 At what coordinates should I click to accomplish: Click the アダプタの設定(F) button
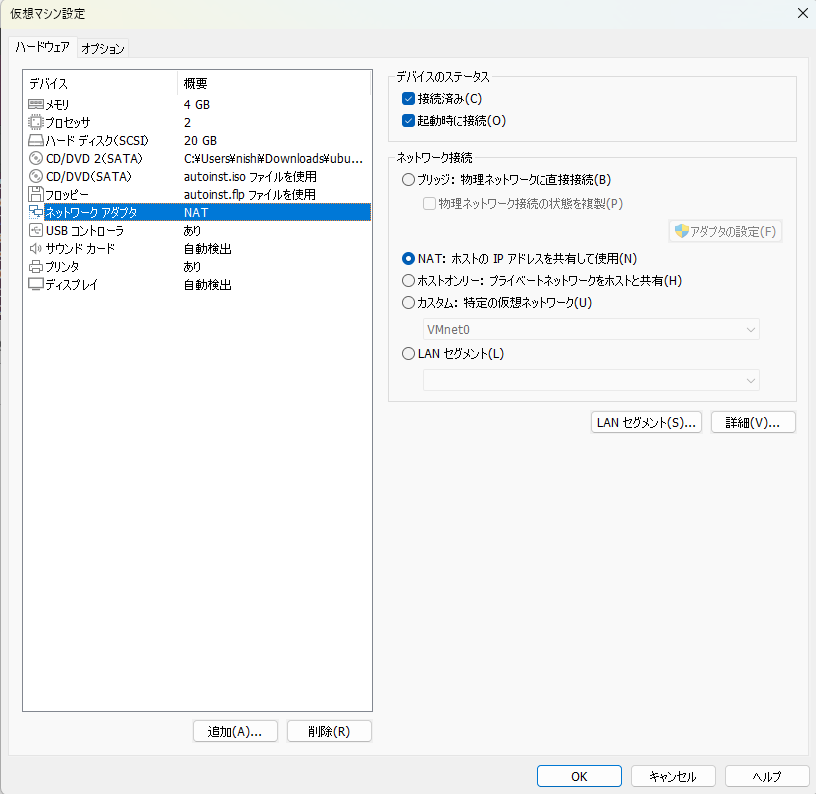click(x=725, y=231)
